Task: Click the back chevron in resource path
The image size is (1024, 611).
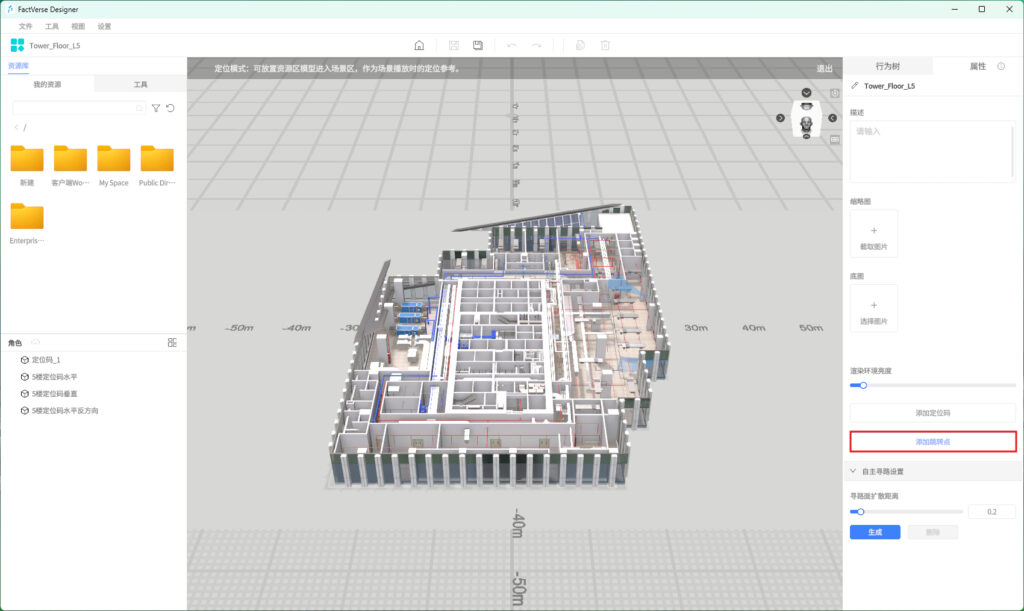Action: [x=16, y=127]
